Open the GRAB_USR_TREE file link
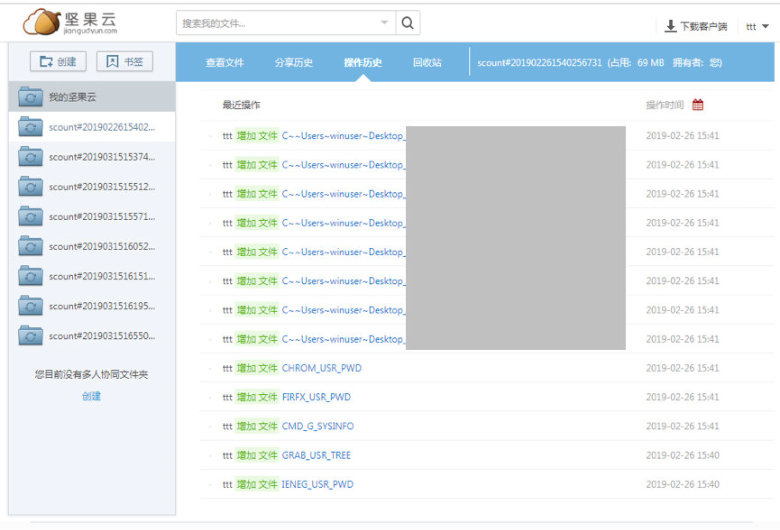Image resolution: width=780 pixels, height=530 pixels. point(316,455)
